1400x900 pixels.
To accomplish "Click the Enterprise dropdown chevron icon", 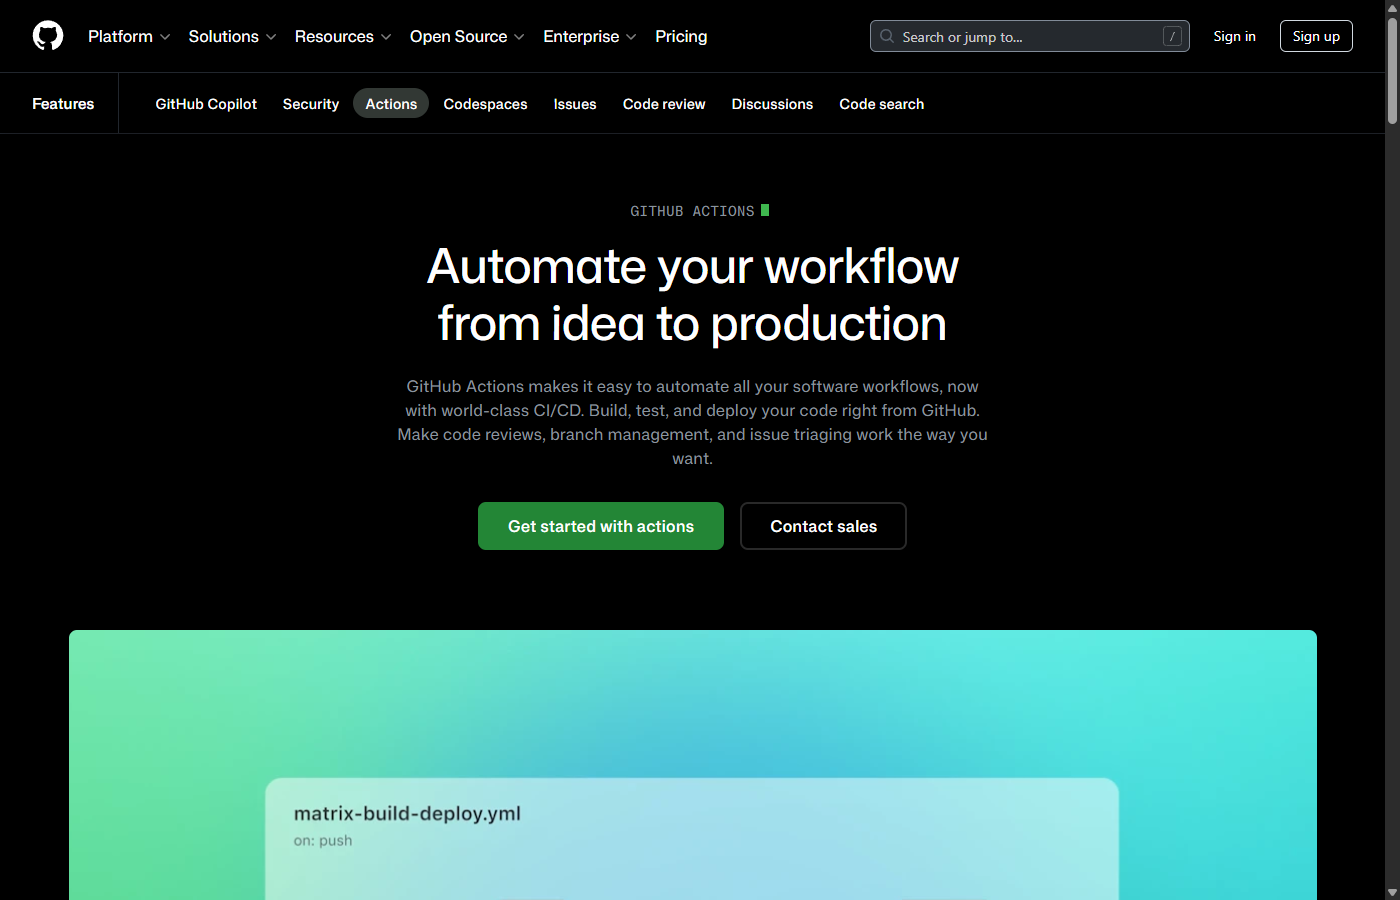I will pos(632,37).
